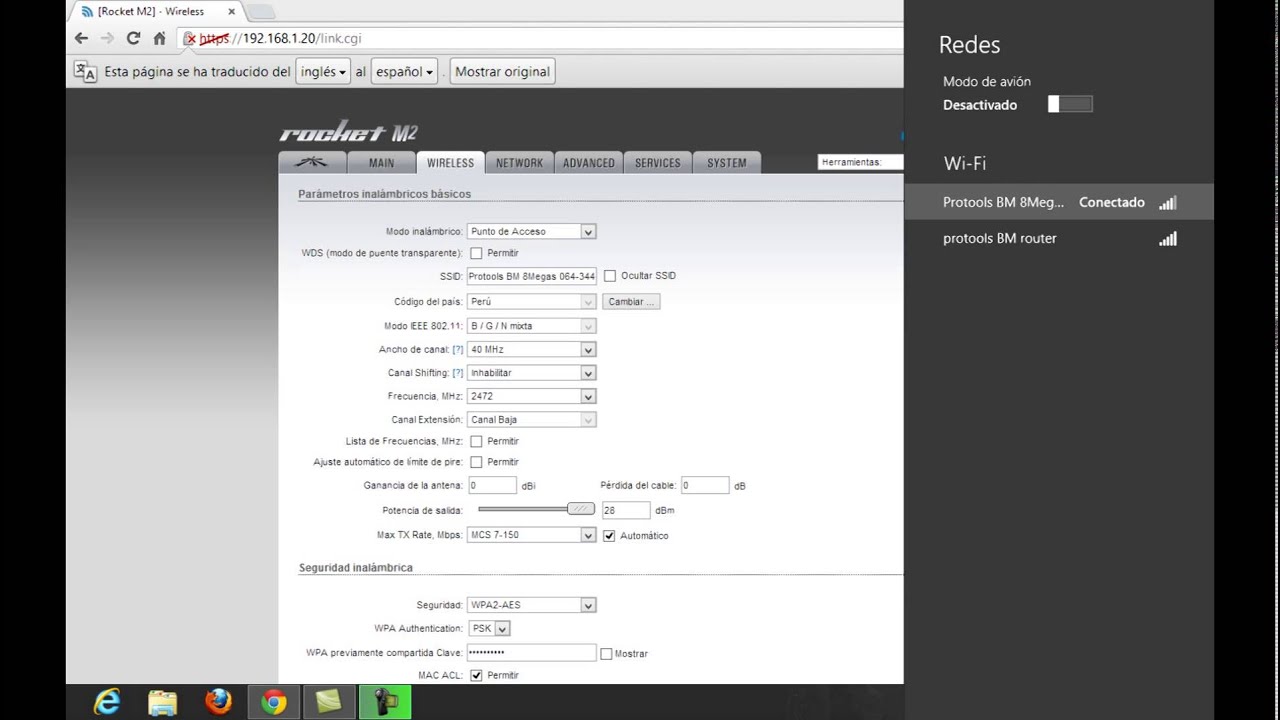Check the Ocultar SSID box

point(610,276)
